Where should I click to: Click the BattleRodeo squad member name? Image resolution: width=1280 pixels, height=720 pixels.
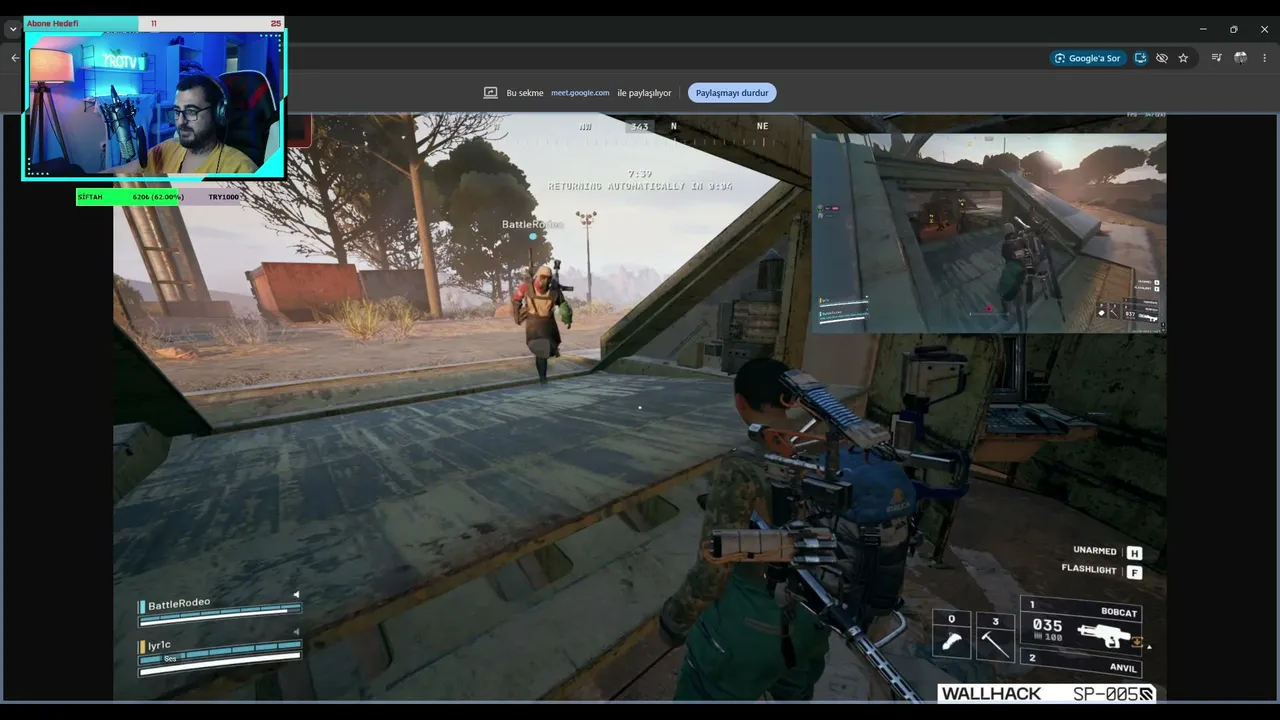(179, 604)
